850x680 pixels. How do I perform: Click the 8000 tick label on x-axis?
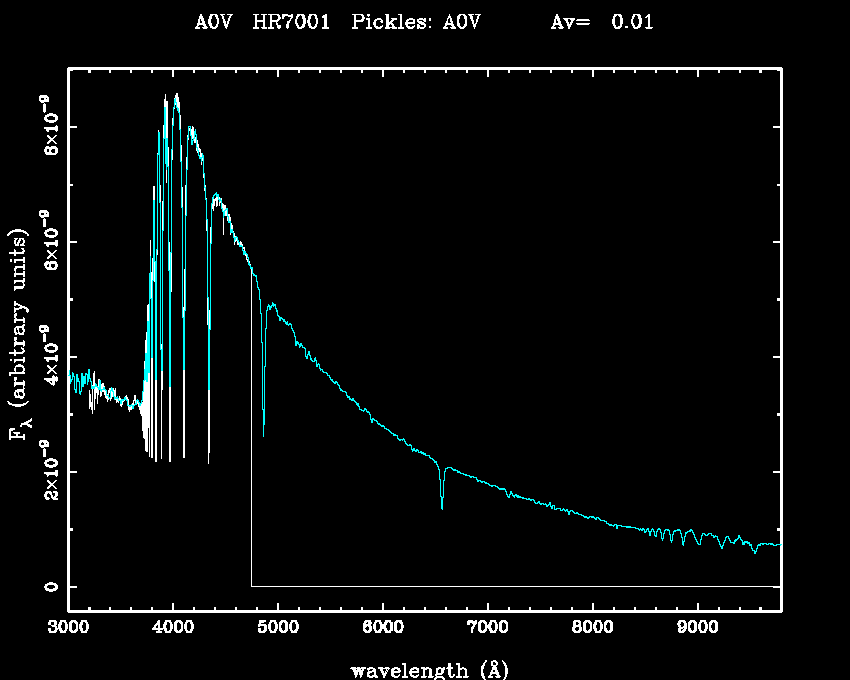click(592, 629)
